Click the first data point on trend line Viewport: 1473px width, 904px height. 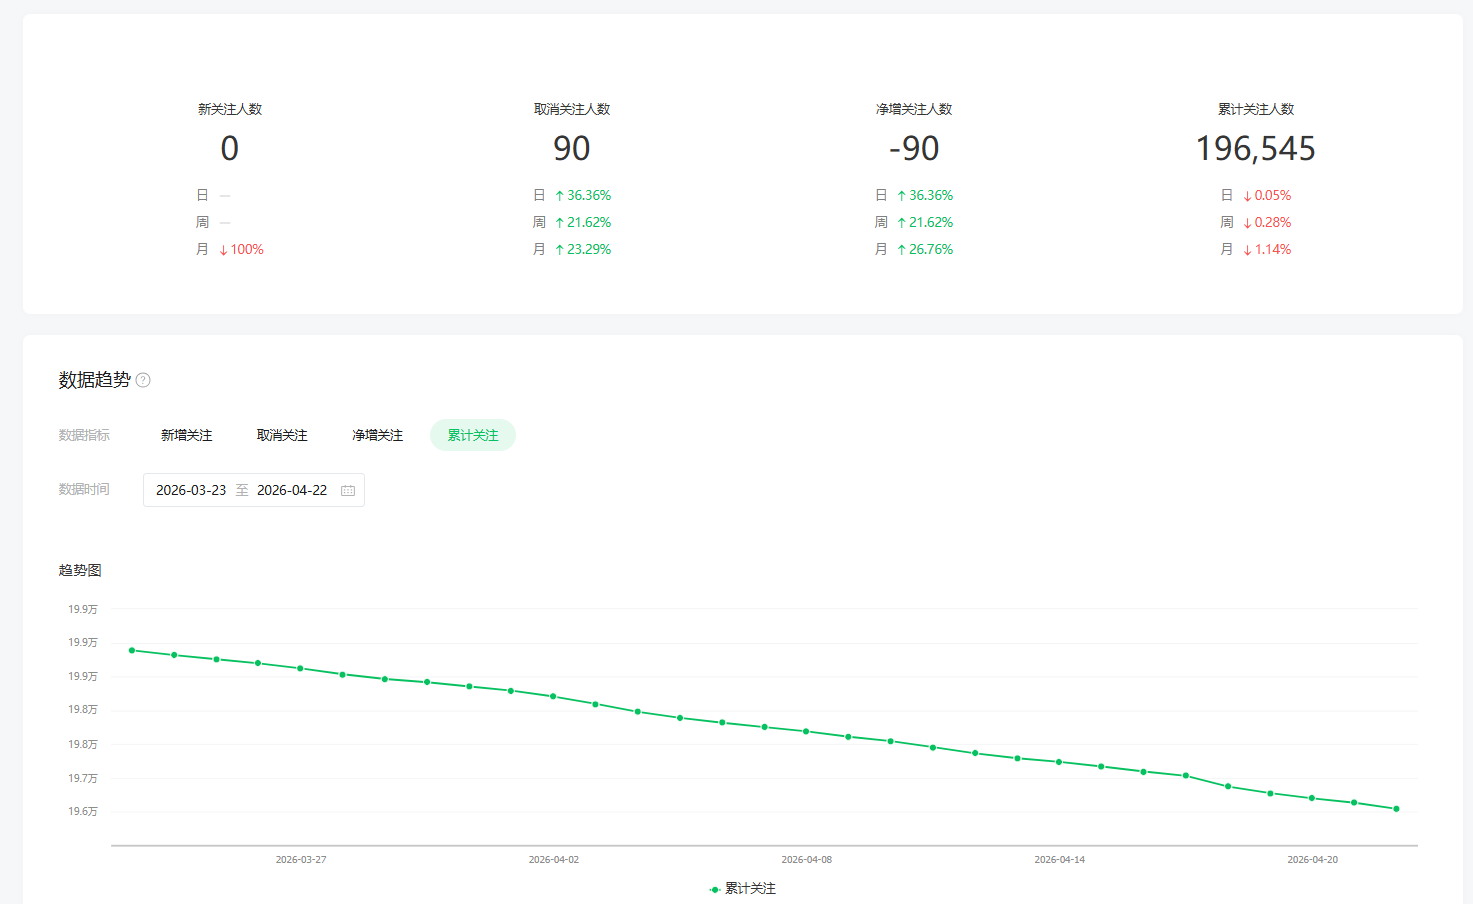[x=132, y=650]
